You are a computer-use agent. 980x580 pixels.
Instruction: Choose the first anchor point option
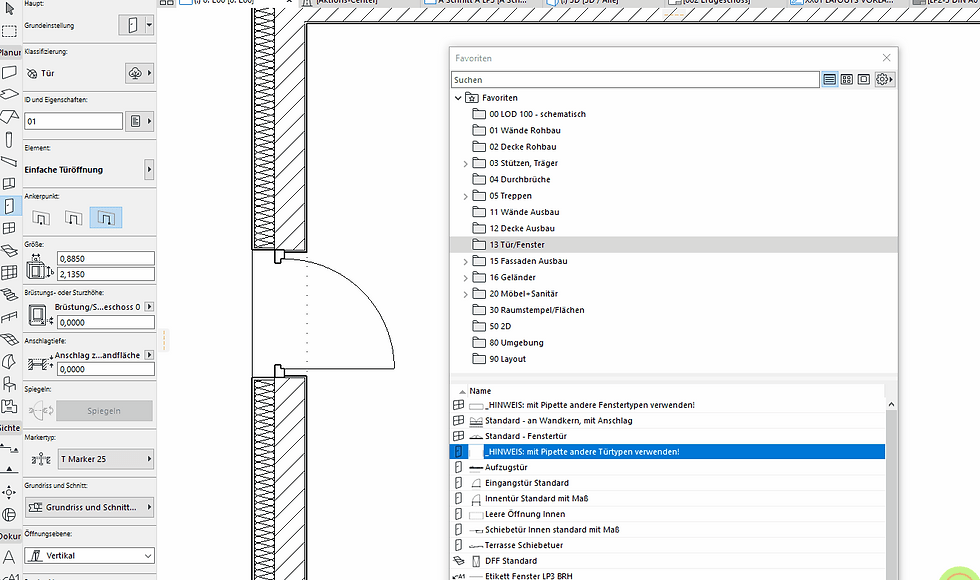point(41,218)
